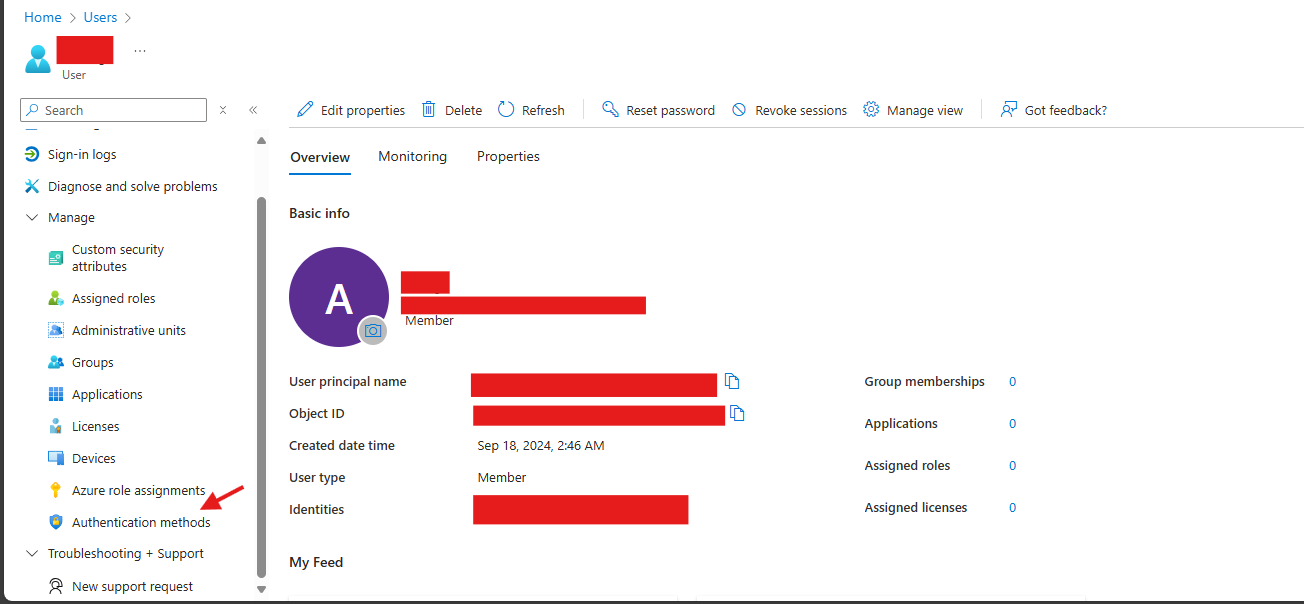Click the sidebar scrollbar thumb

coord(262,387)
